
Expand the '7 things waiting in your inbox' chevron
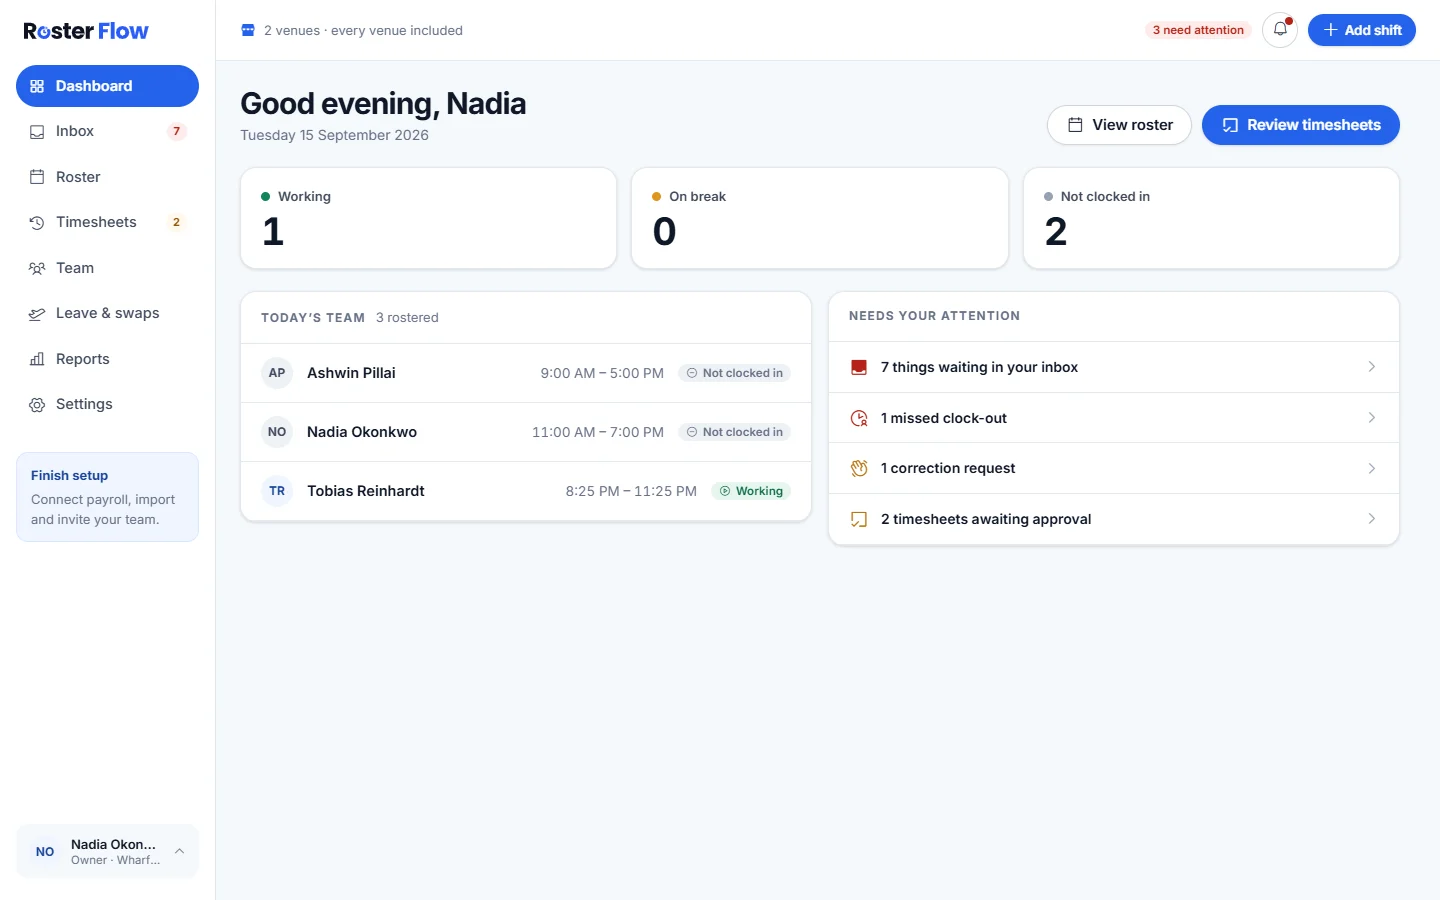pyautogui.click(x=1371, y=367)
